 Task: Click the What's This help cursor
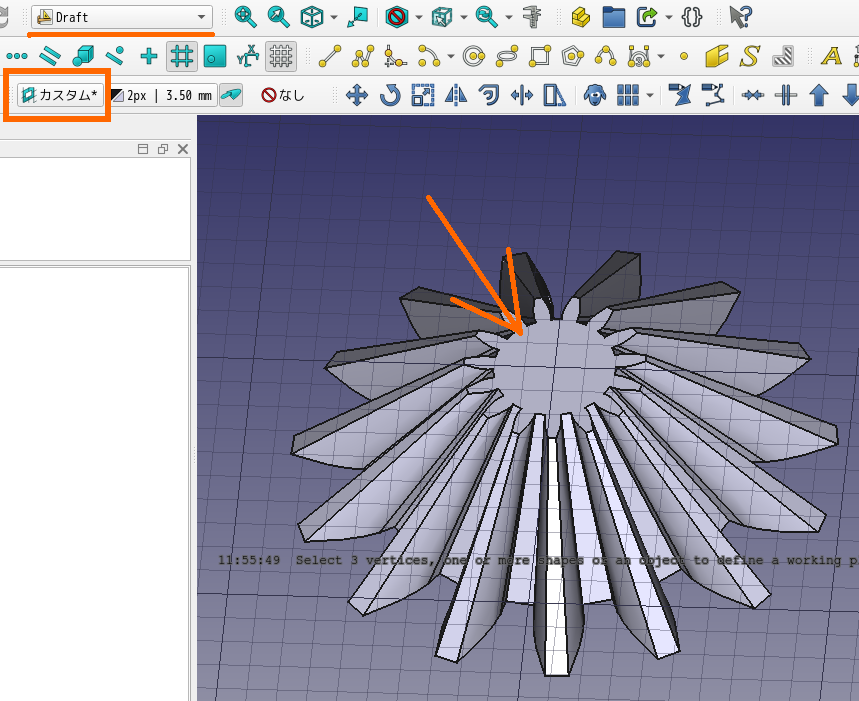click(739, 17)
